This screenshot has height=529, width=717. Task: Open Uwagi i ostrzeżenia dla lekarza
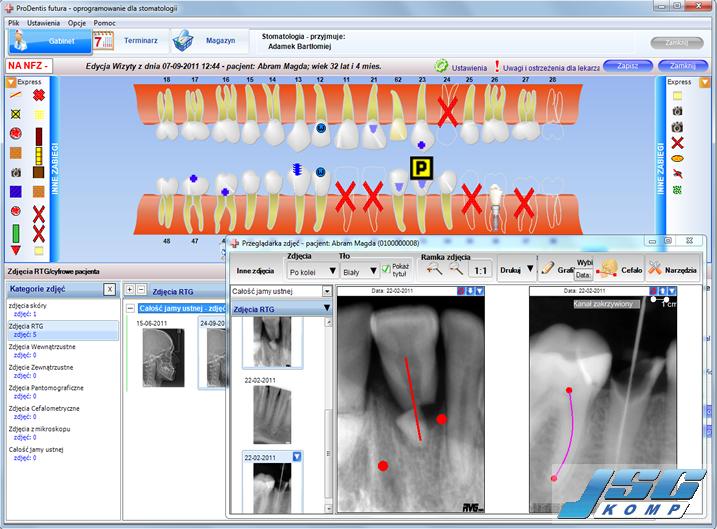pyautogui.click(x=547, y=67)
